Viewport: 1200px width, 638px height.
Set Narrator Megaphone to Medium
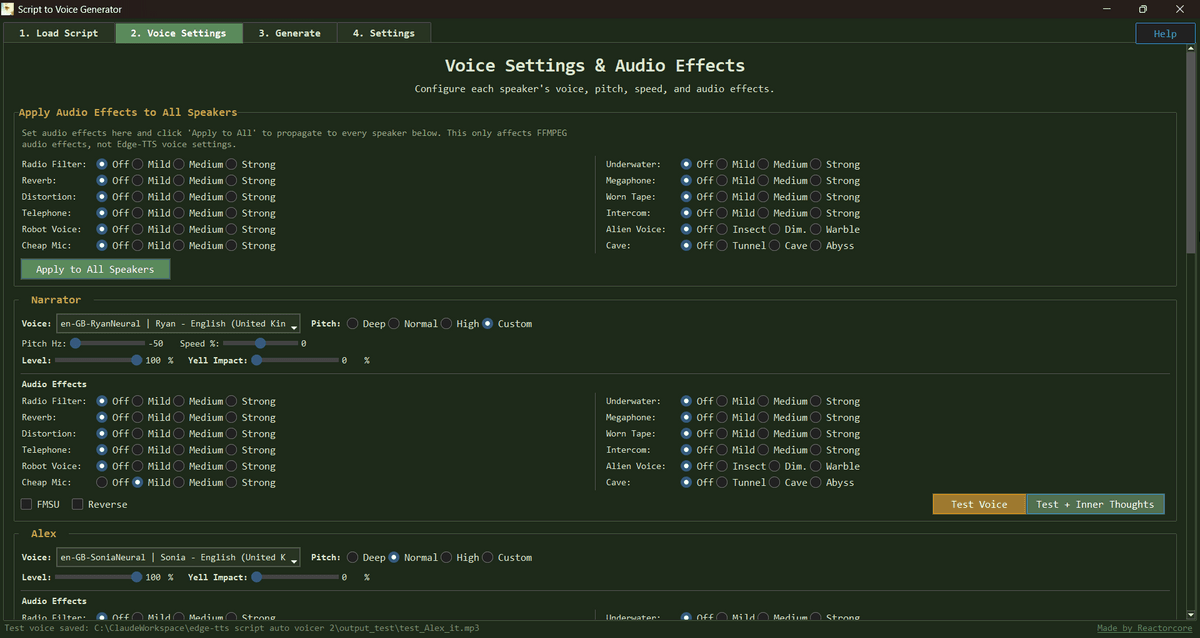tap(782, 418)
